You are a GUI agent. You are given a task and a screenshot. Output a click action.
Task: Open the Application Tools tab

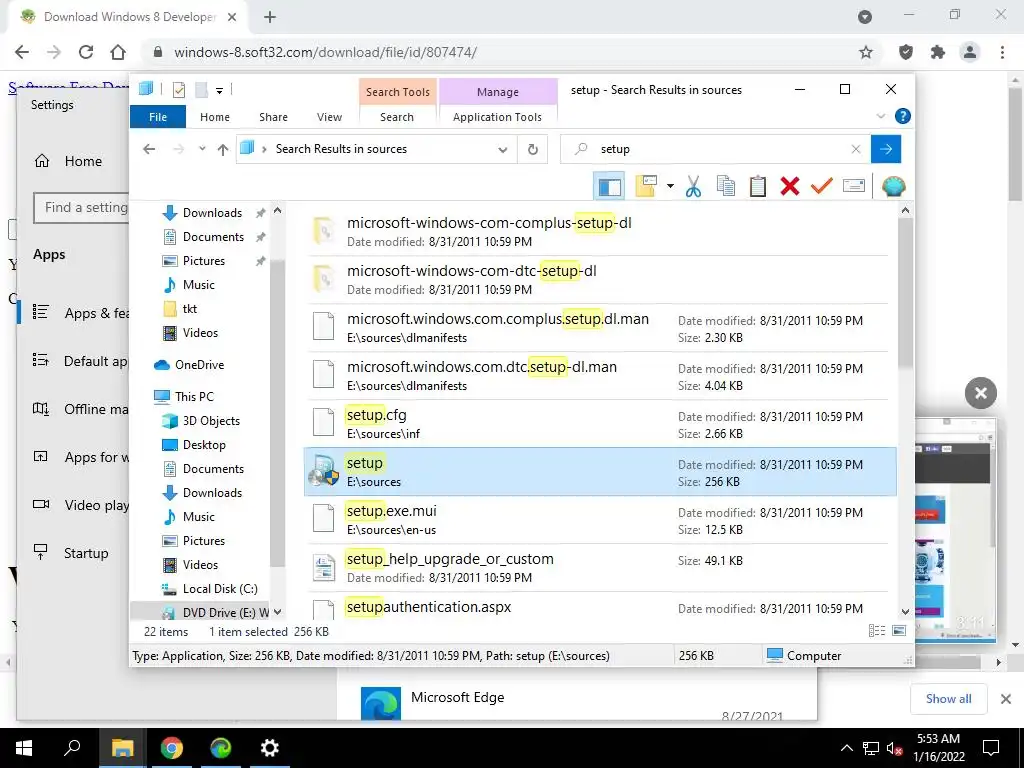[497, 117]
